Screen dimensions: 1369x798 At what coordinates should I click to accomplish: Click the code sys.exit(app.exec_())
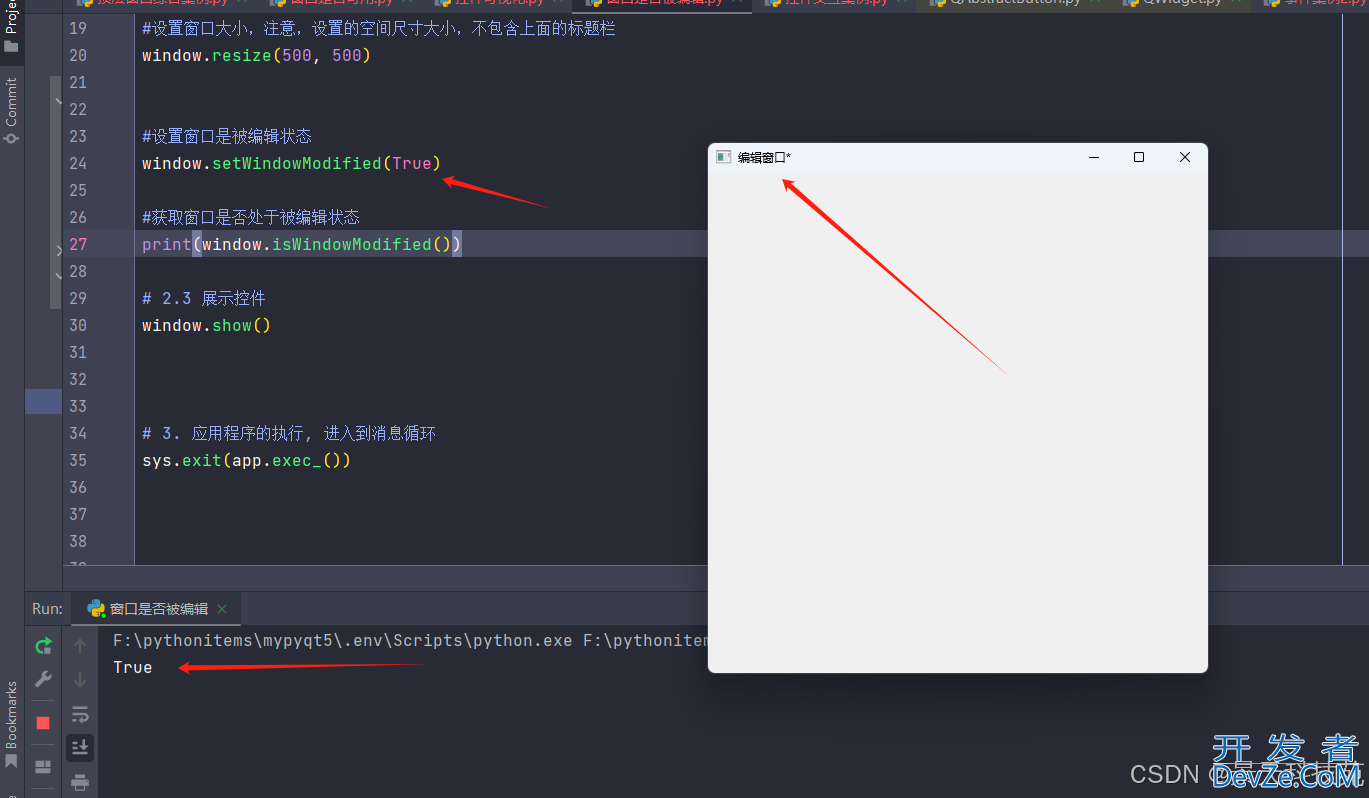pos(247,460)
